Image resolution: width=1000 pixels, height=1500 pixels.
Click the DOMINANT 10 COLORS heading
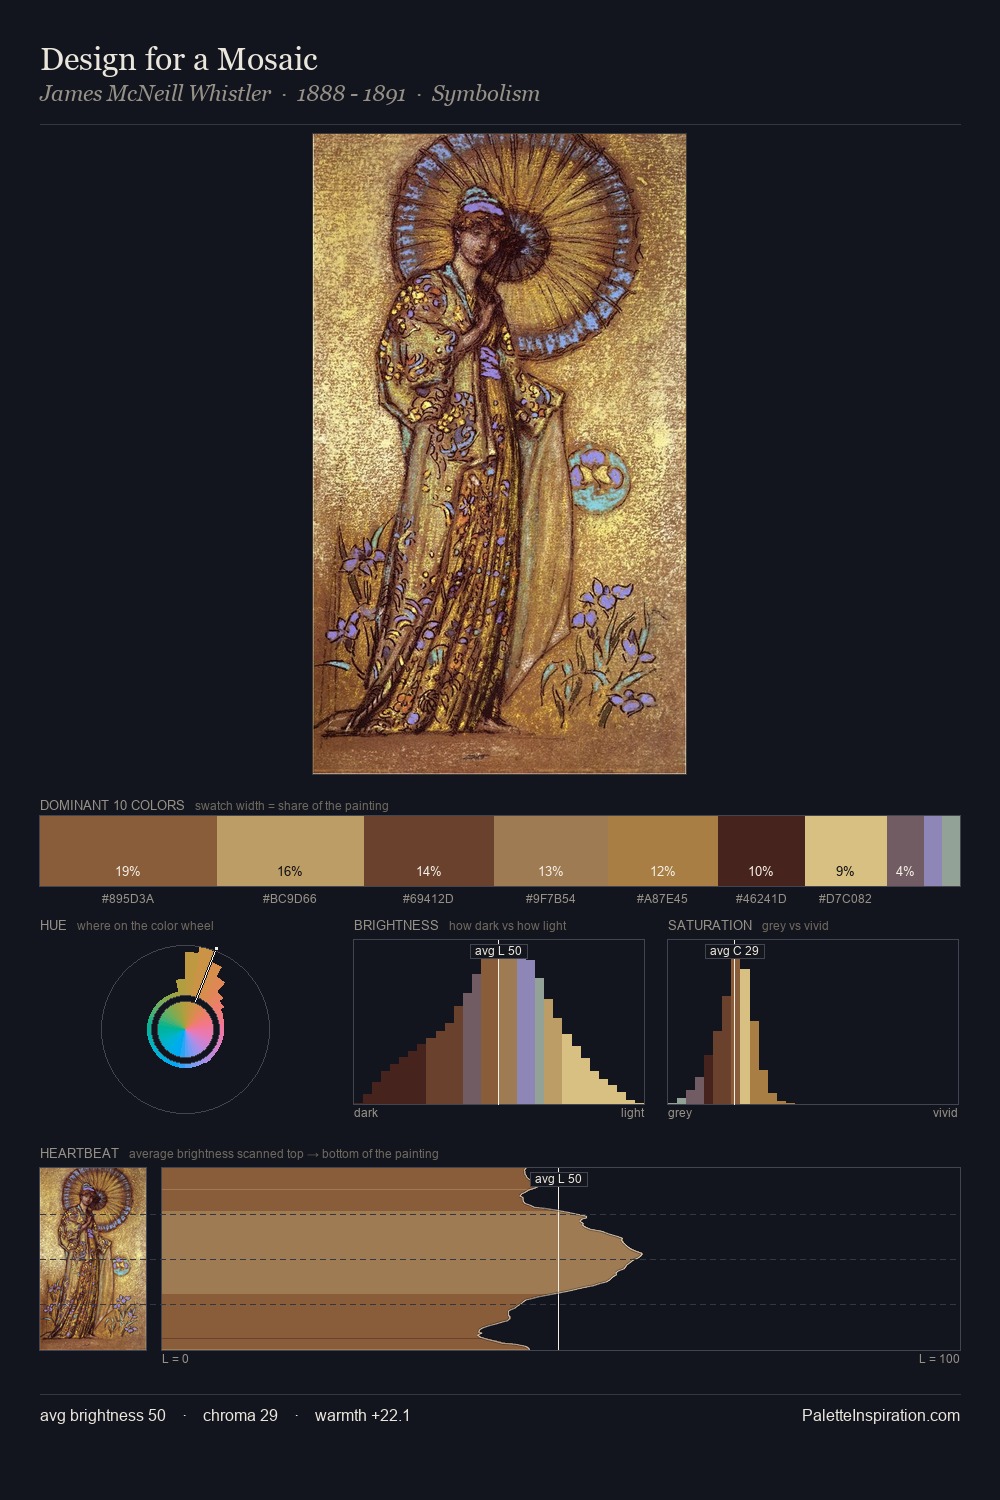tap(112, 805)
